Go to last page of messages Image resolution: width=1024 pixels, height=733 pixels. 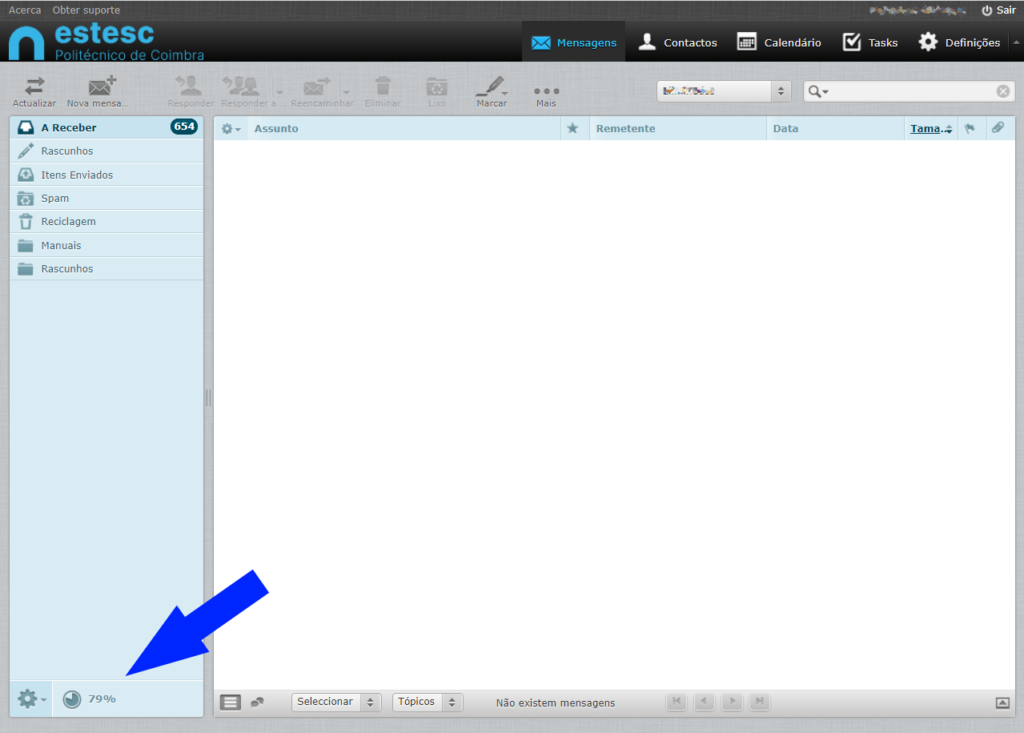(760, 702)
